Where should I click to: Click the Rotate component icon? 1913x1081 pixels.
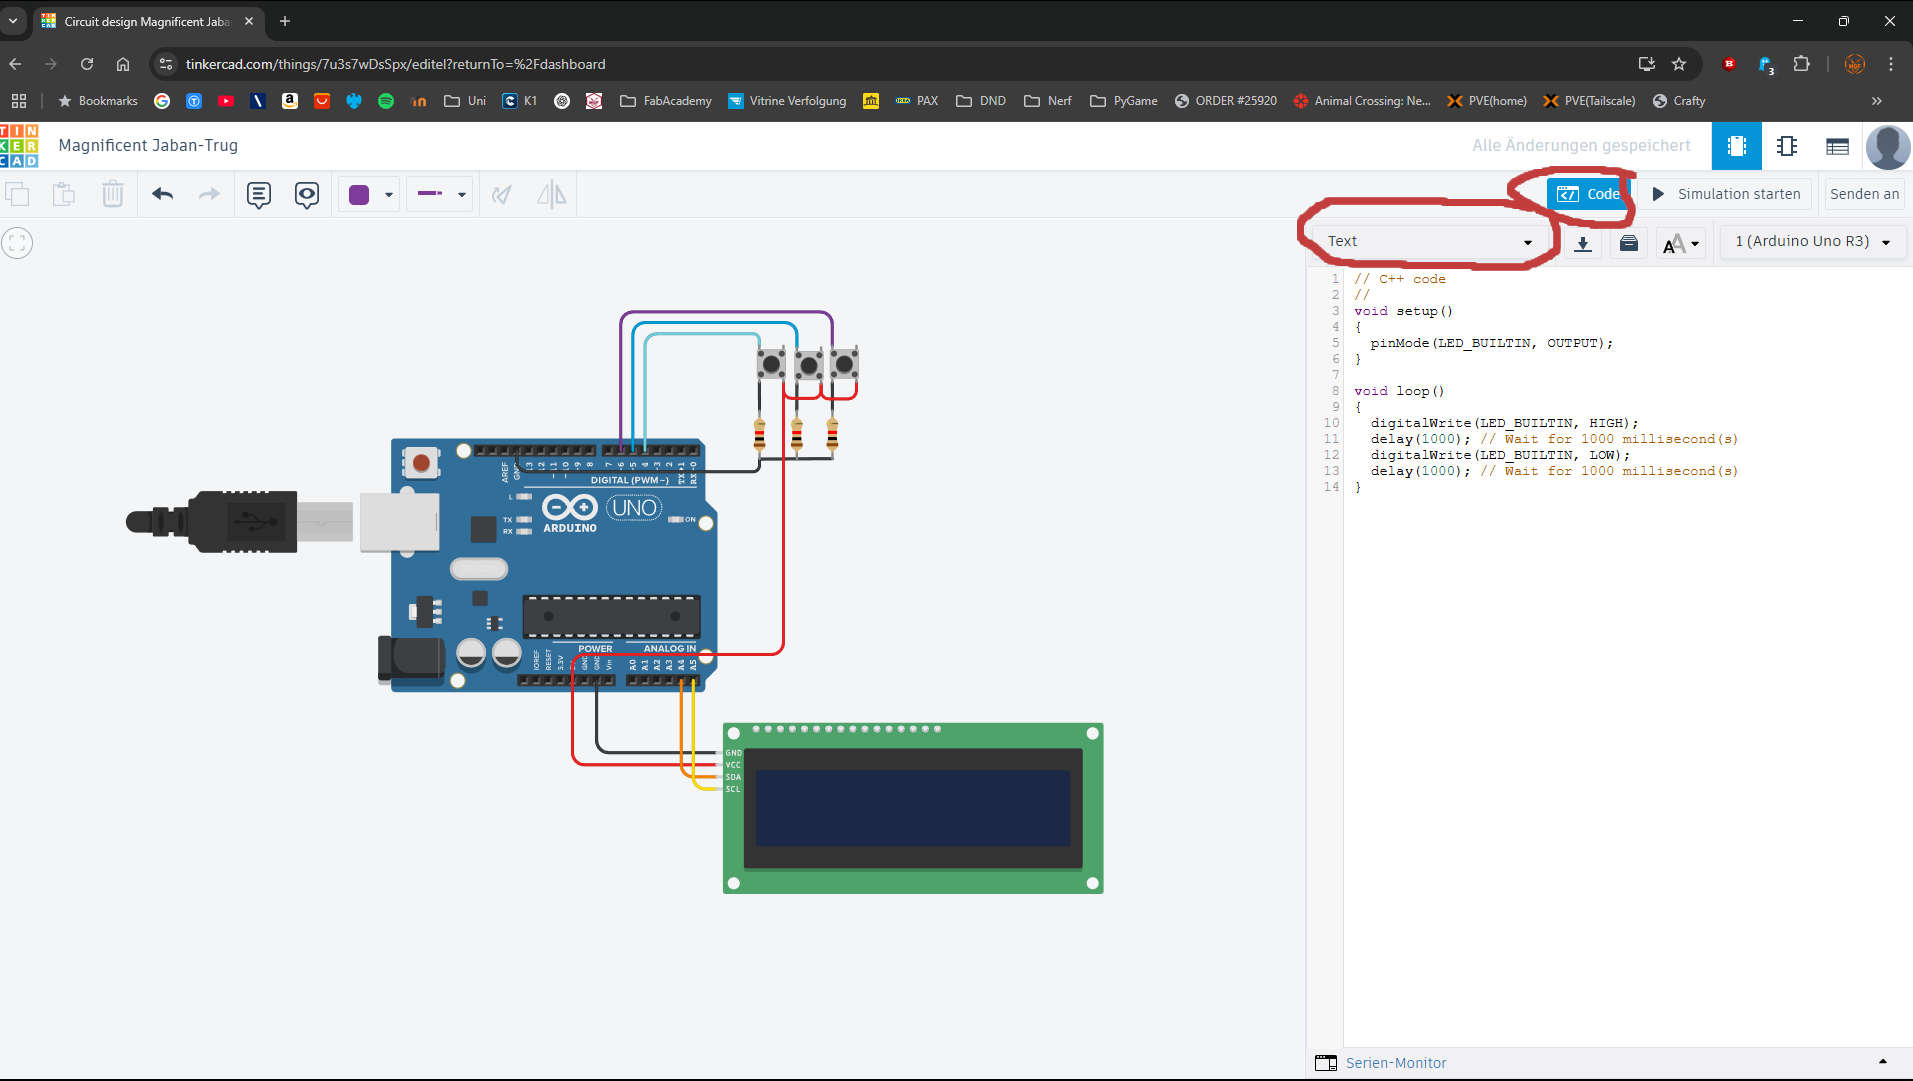[502, 194]
